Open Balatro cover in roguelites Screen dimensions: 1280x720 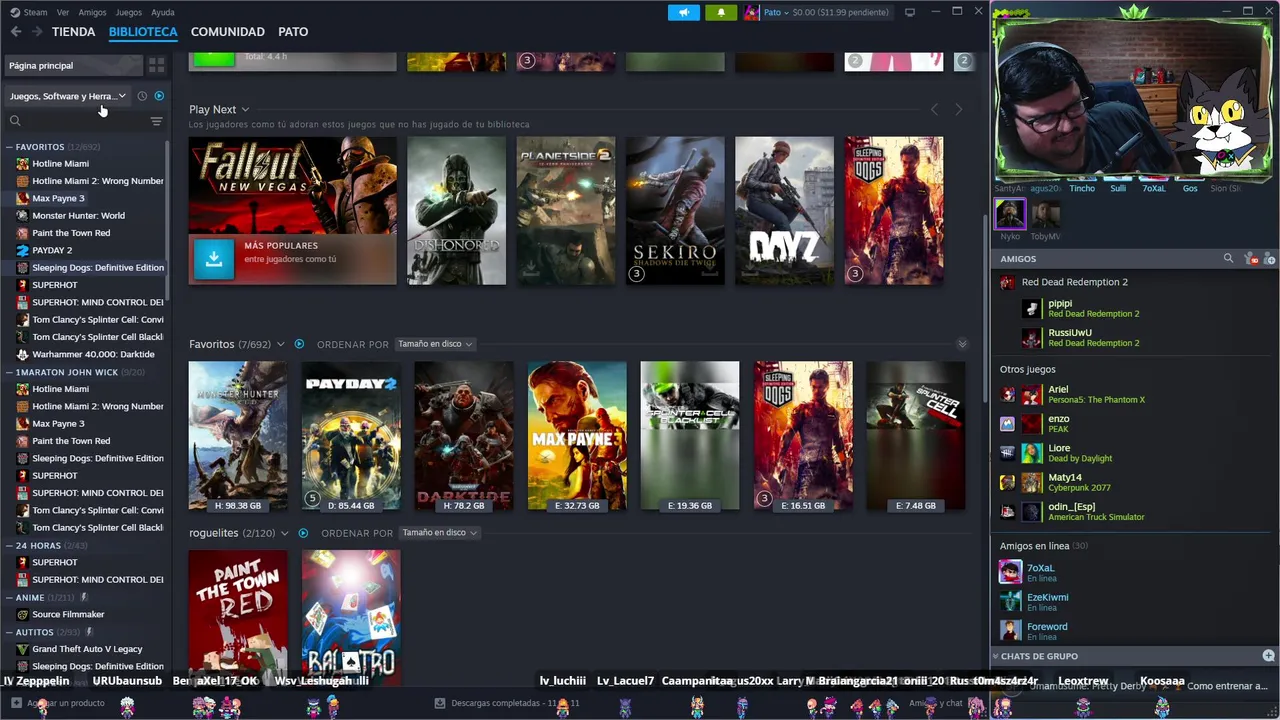pos(351,618)
